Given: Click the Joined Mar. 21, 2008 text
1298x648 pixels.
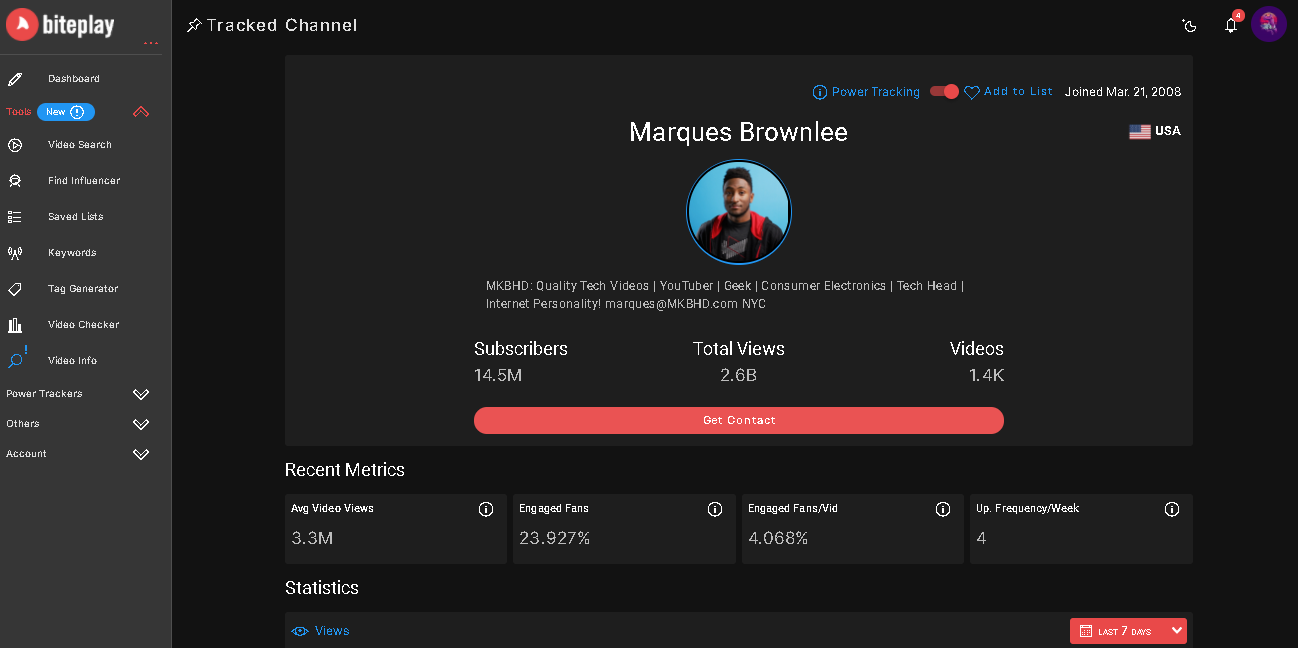Looking at the screenshot, I should pos(1123,92).
